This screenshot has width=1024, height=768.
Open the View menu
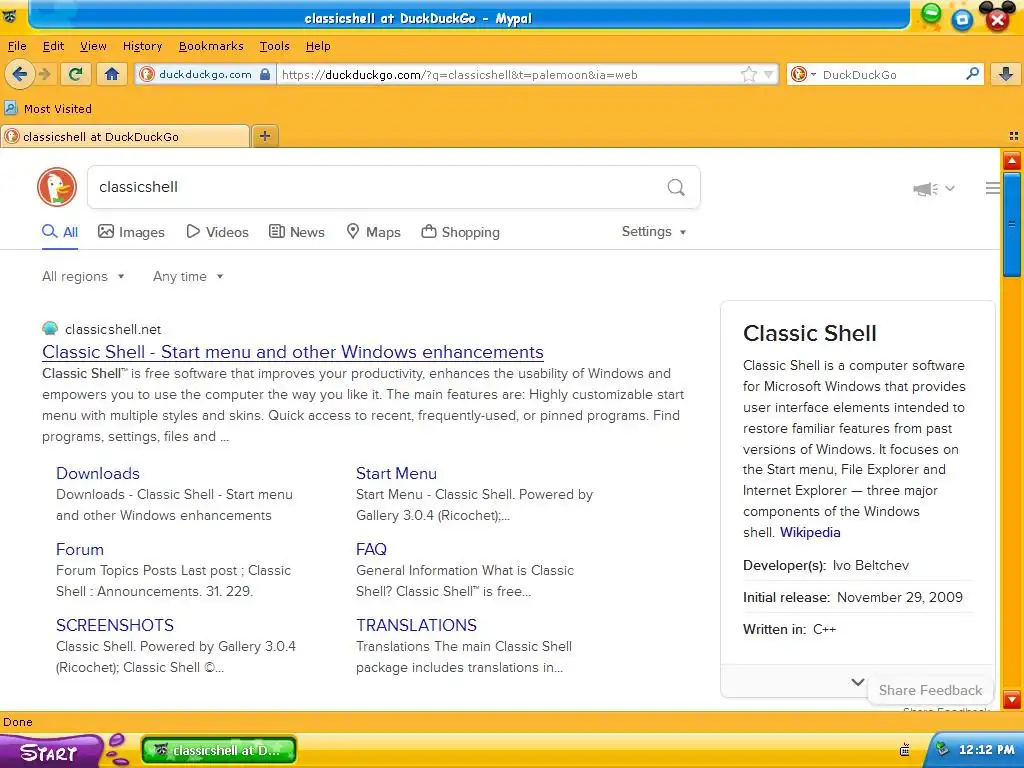93,46
